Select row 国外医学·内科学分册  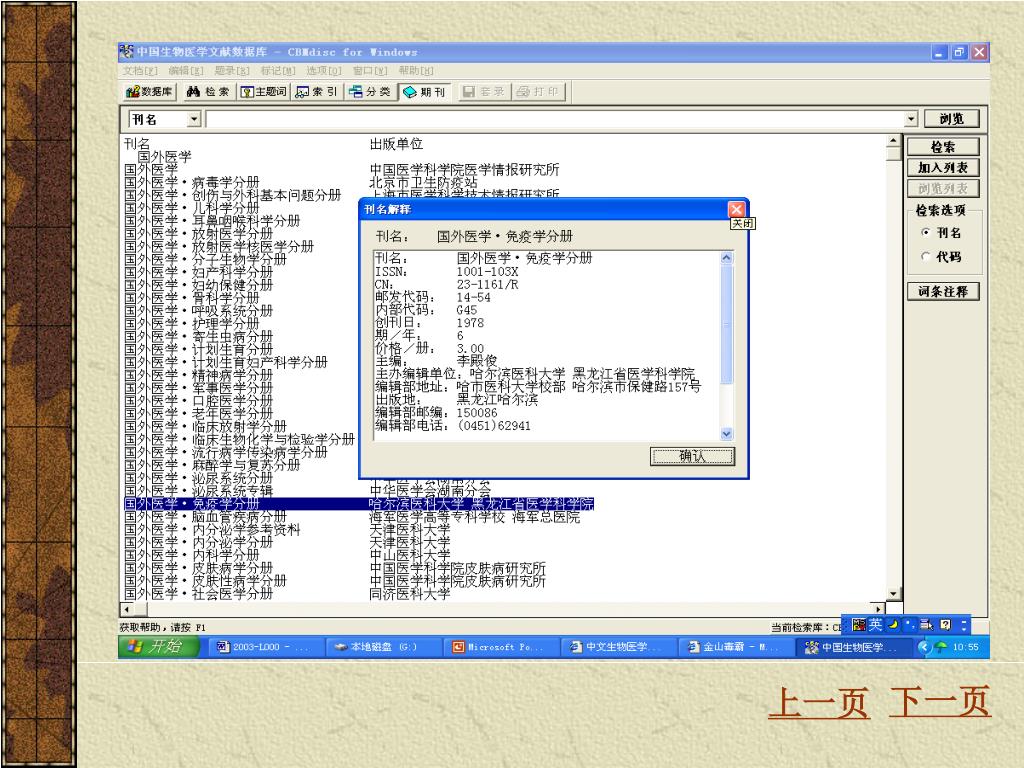(x=192, y=555)
